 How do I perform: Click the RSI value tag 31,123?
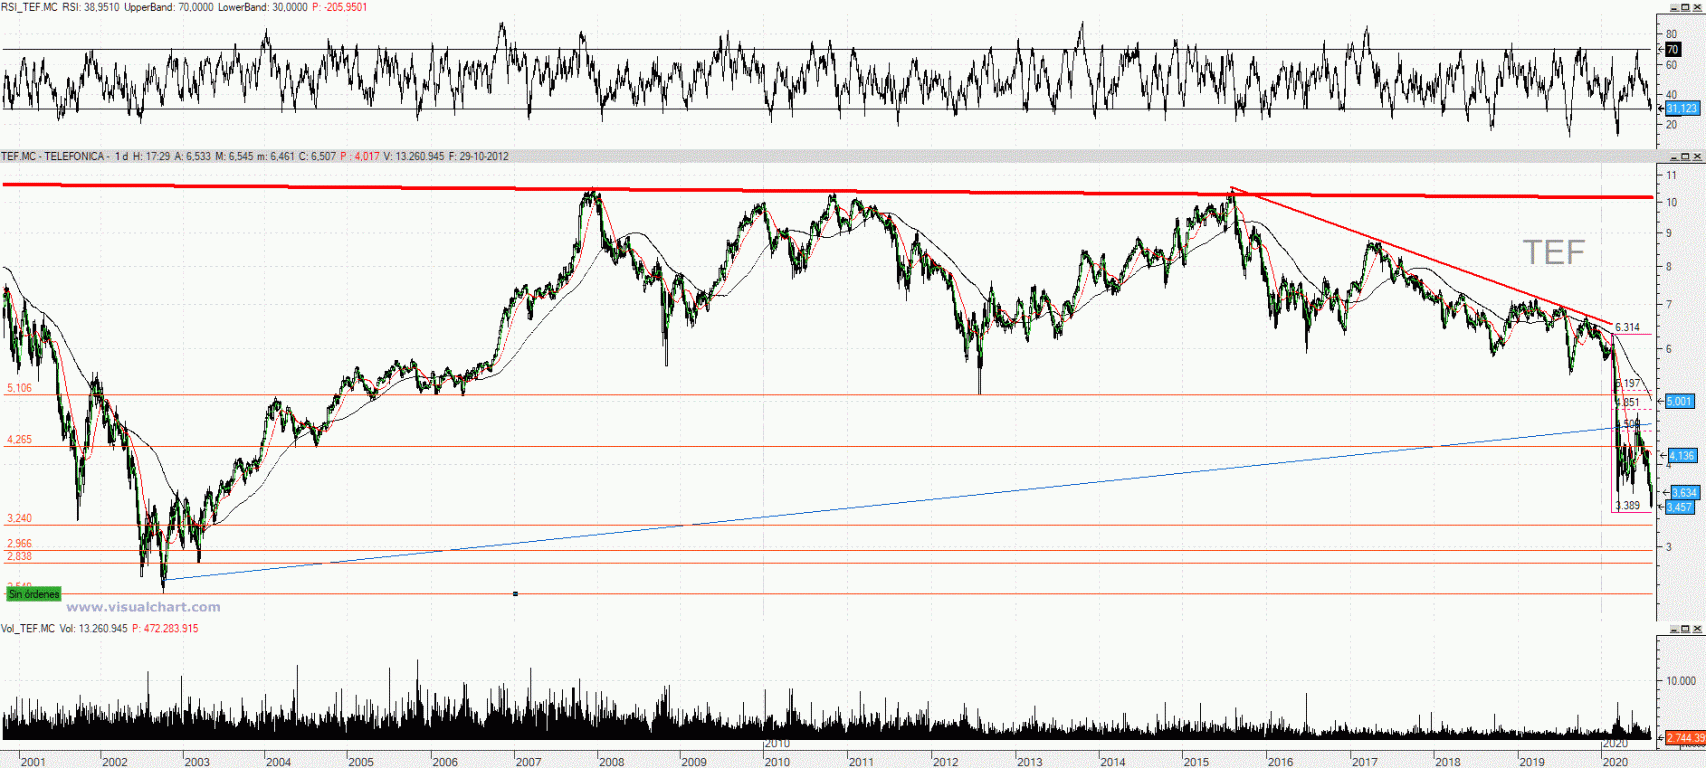pos(1681,108)
